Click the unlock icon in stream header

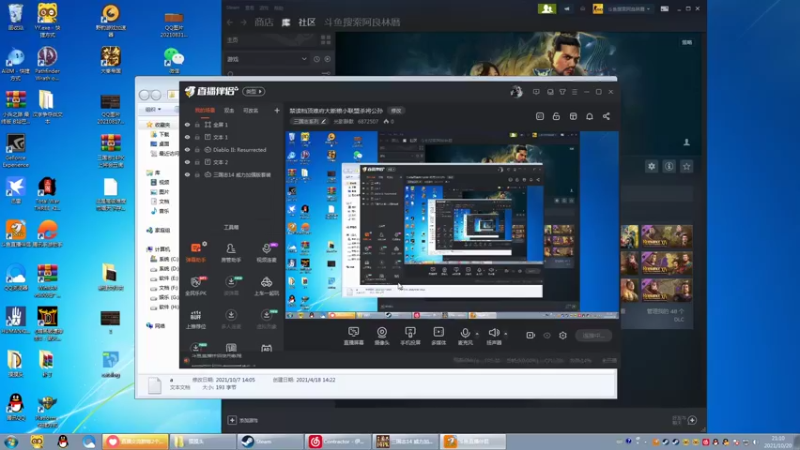click(x=556, y=116)
